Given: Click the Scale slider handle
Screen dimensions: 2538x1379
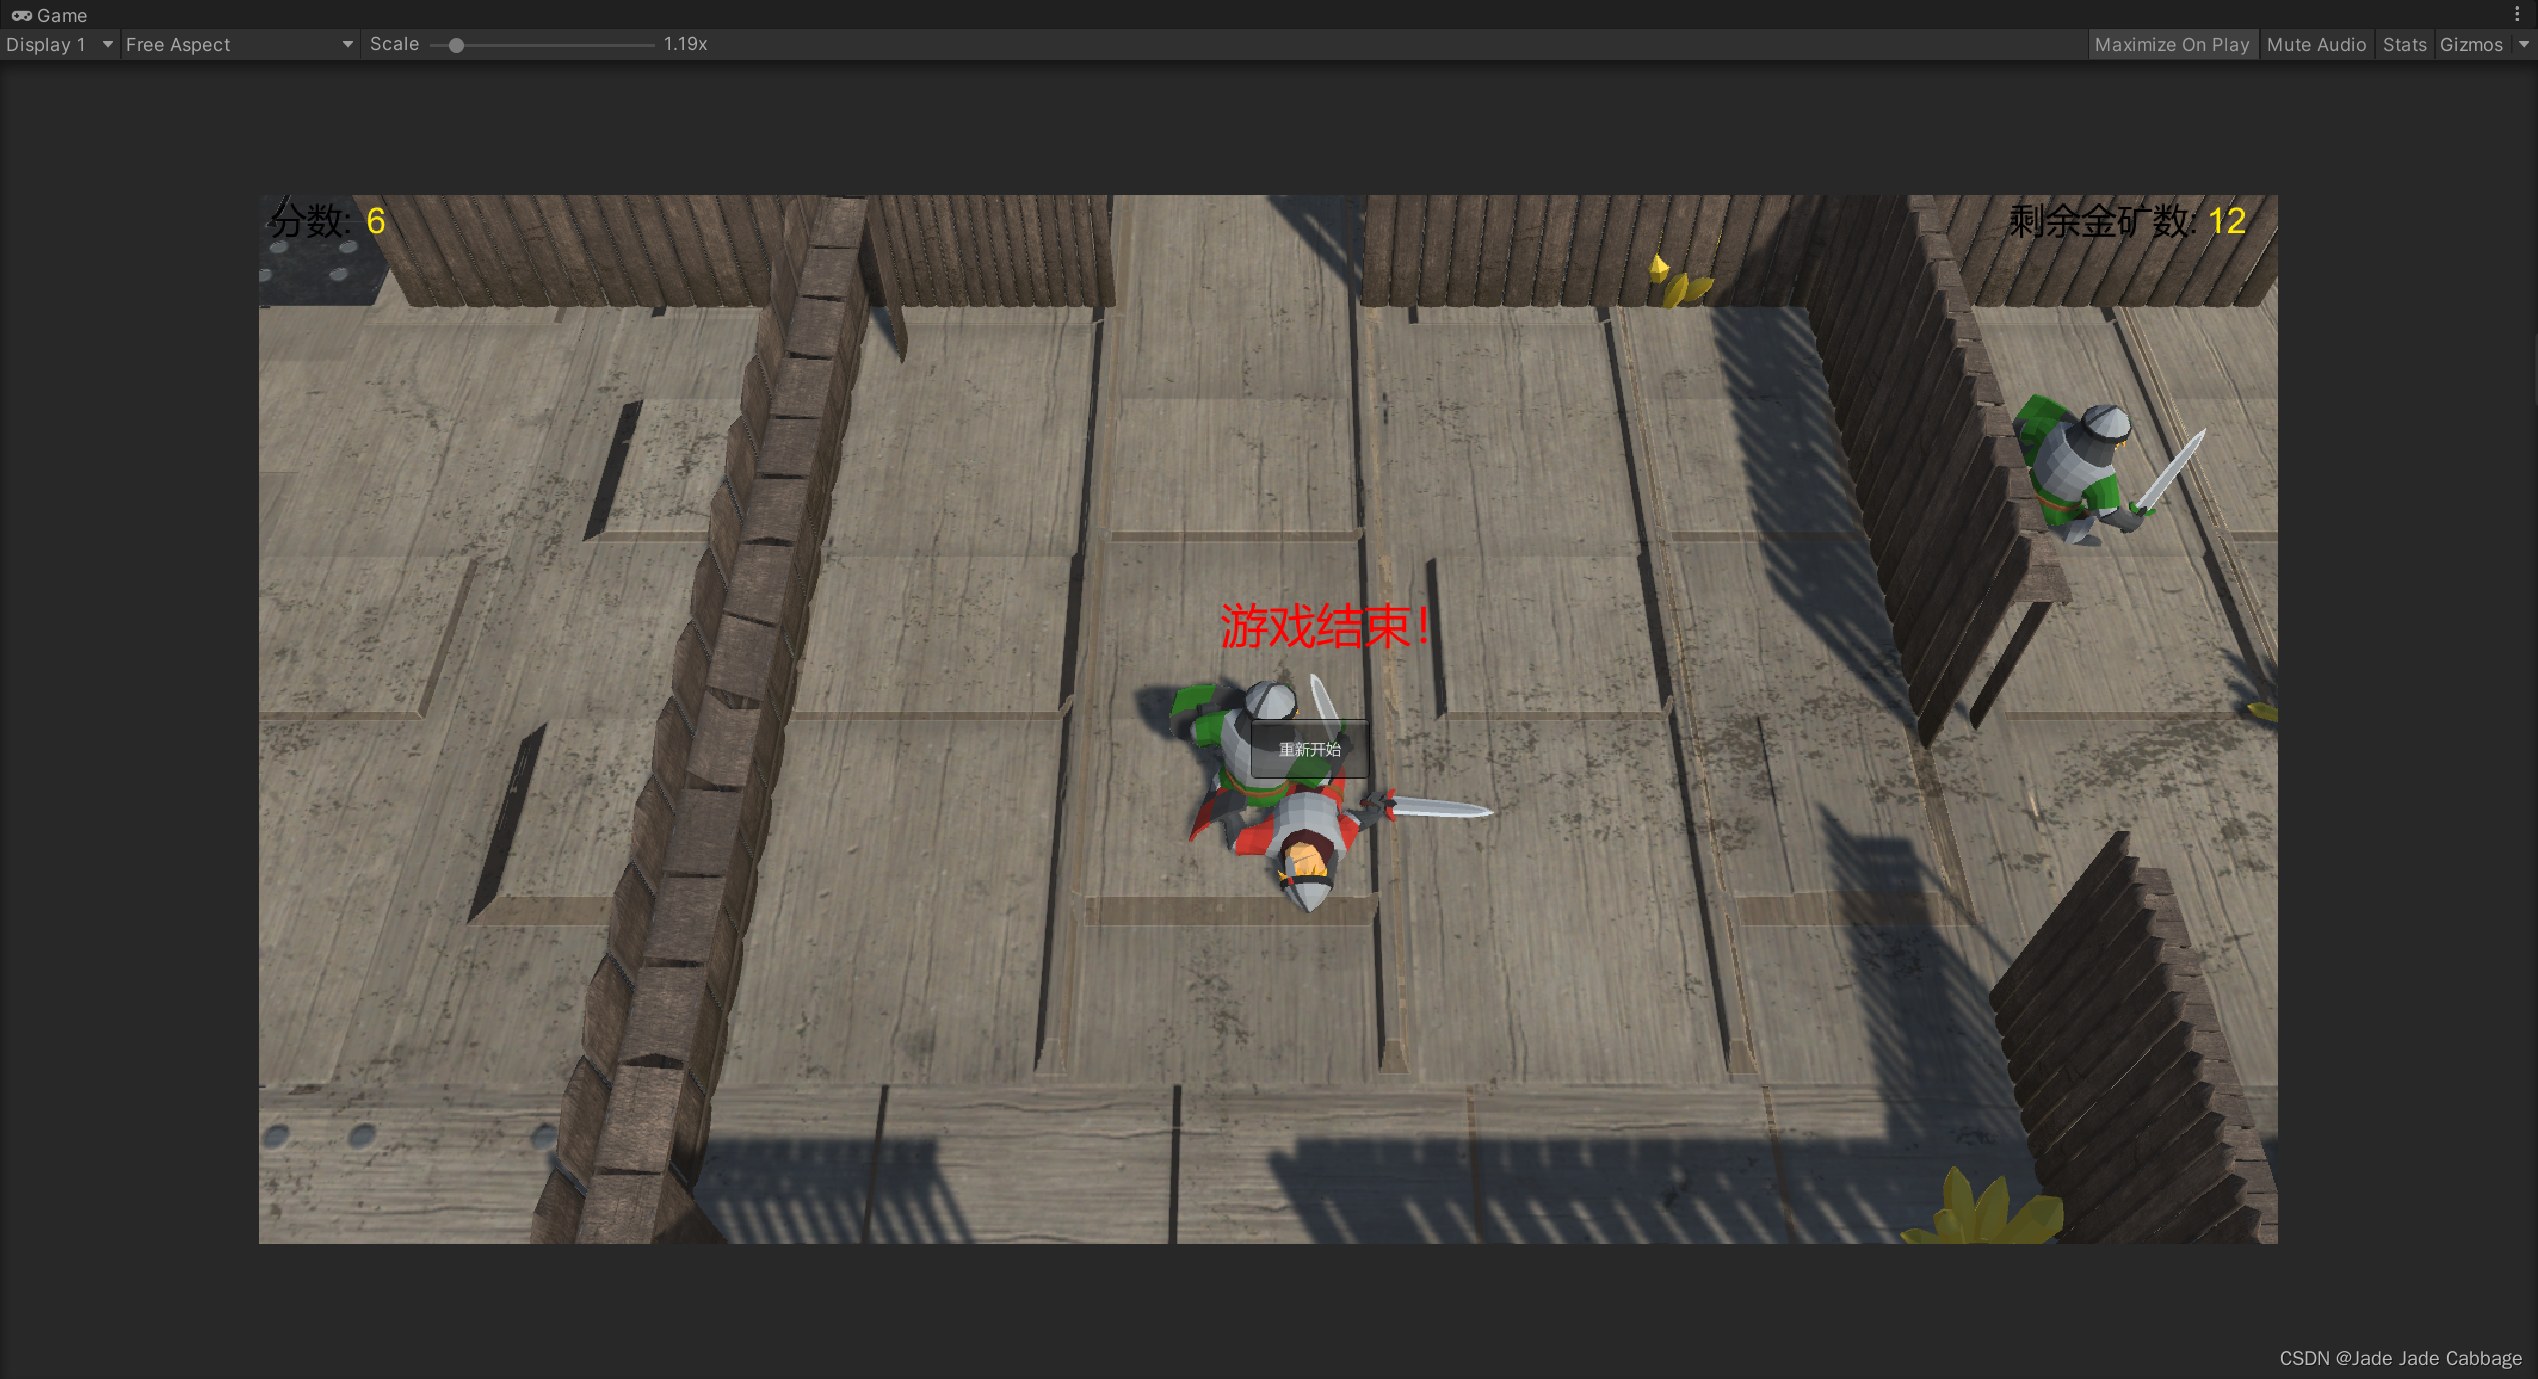Looking at the screenshot, I should coord(456,45).
